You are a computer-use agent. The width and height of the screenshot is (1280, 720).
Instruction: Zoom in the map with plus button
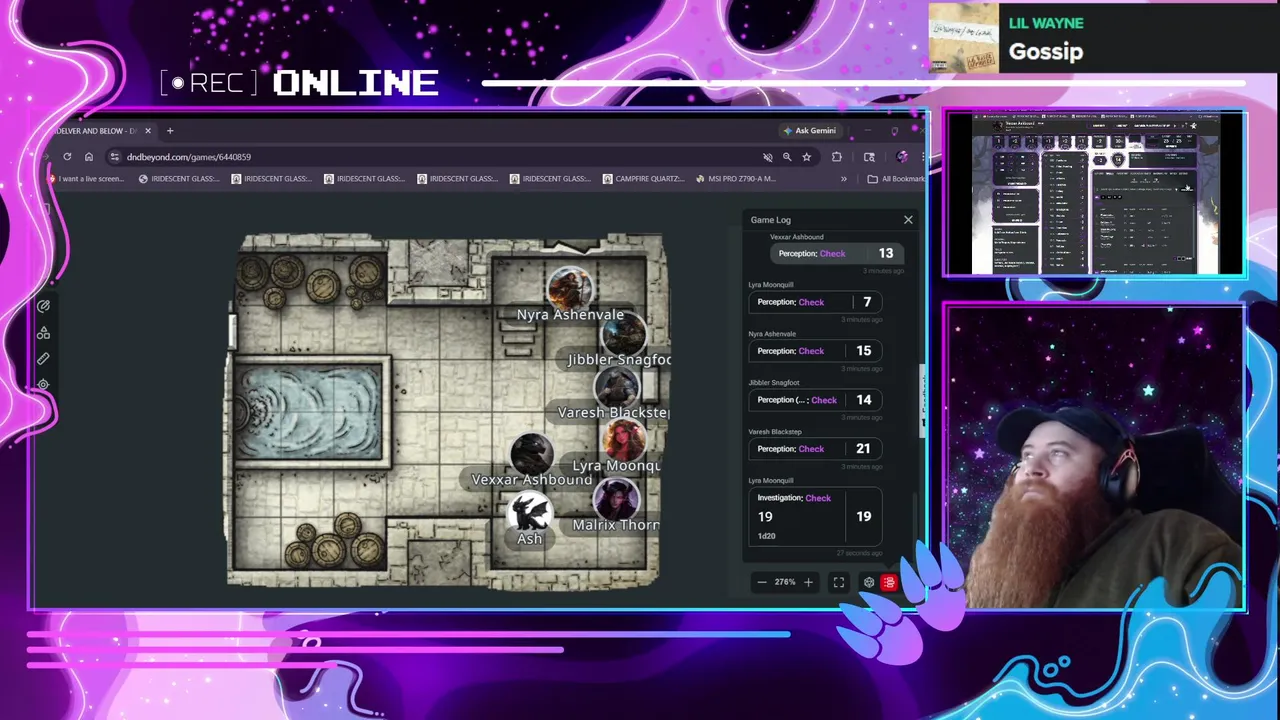click(x=808, y=582)
